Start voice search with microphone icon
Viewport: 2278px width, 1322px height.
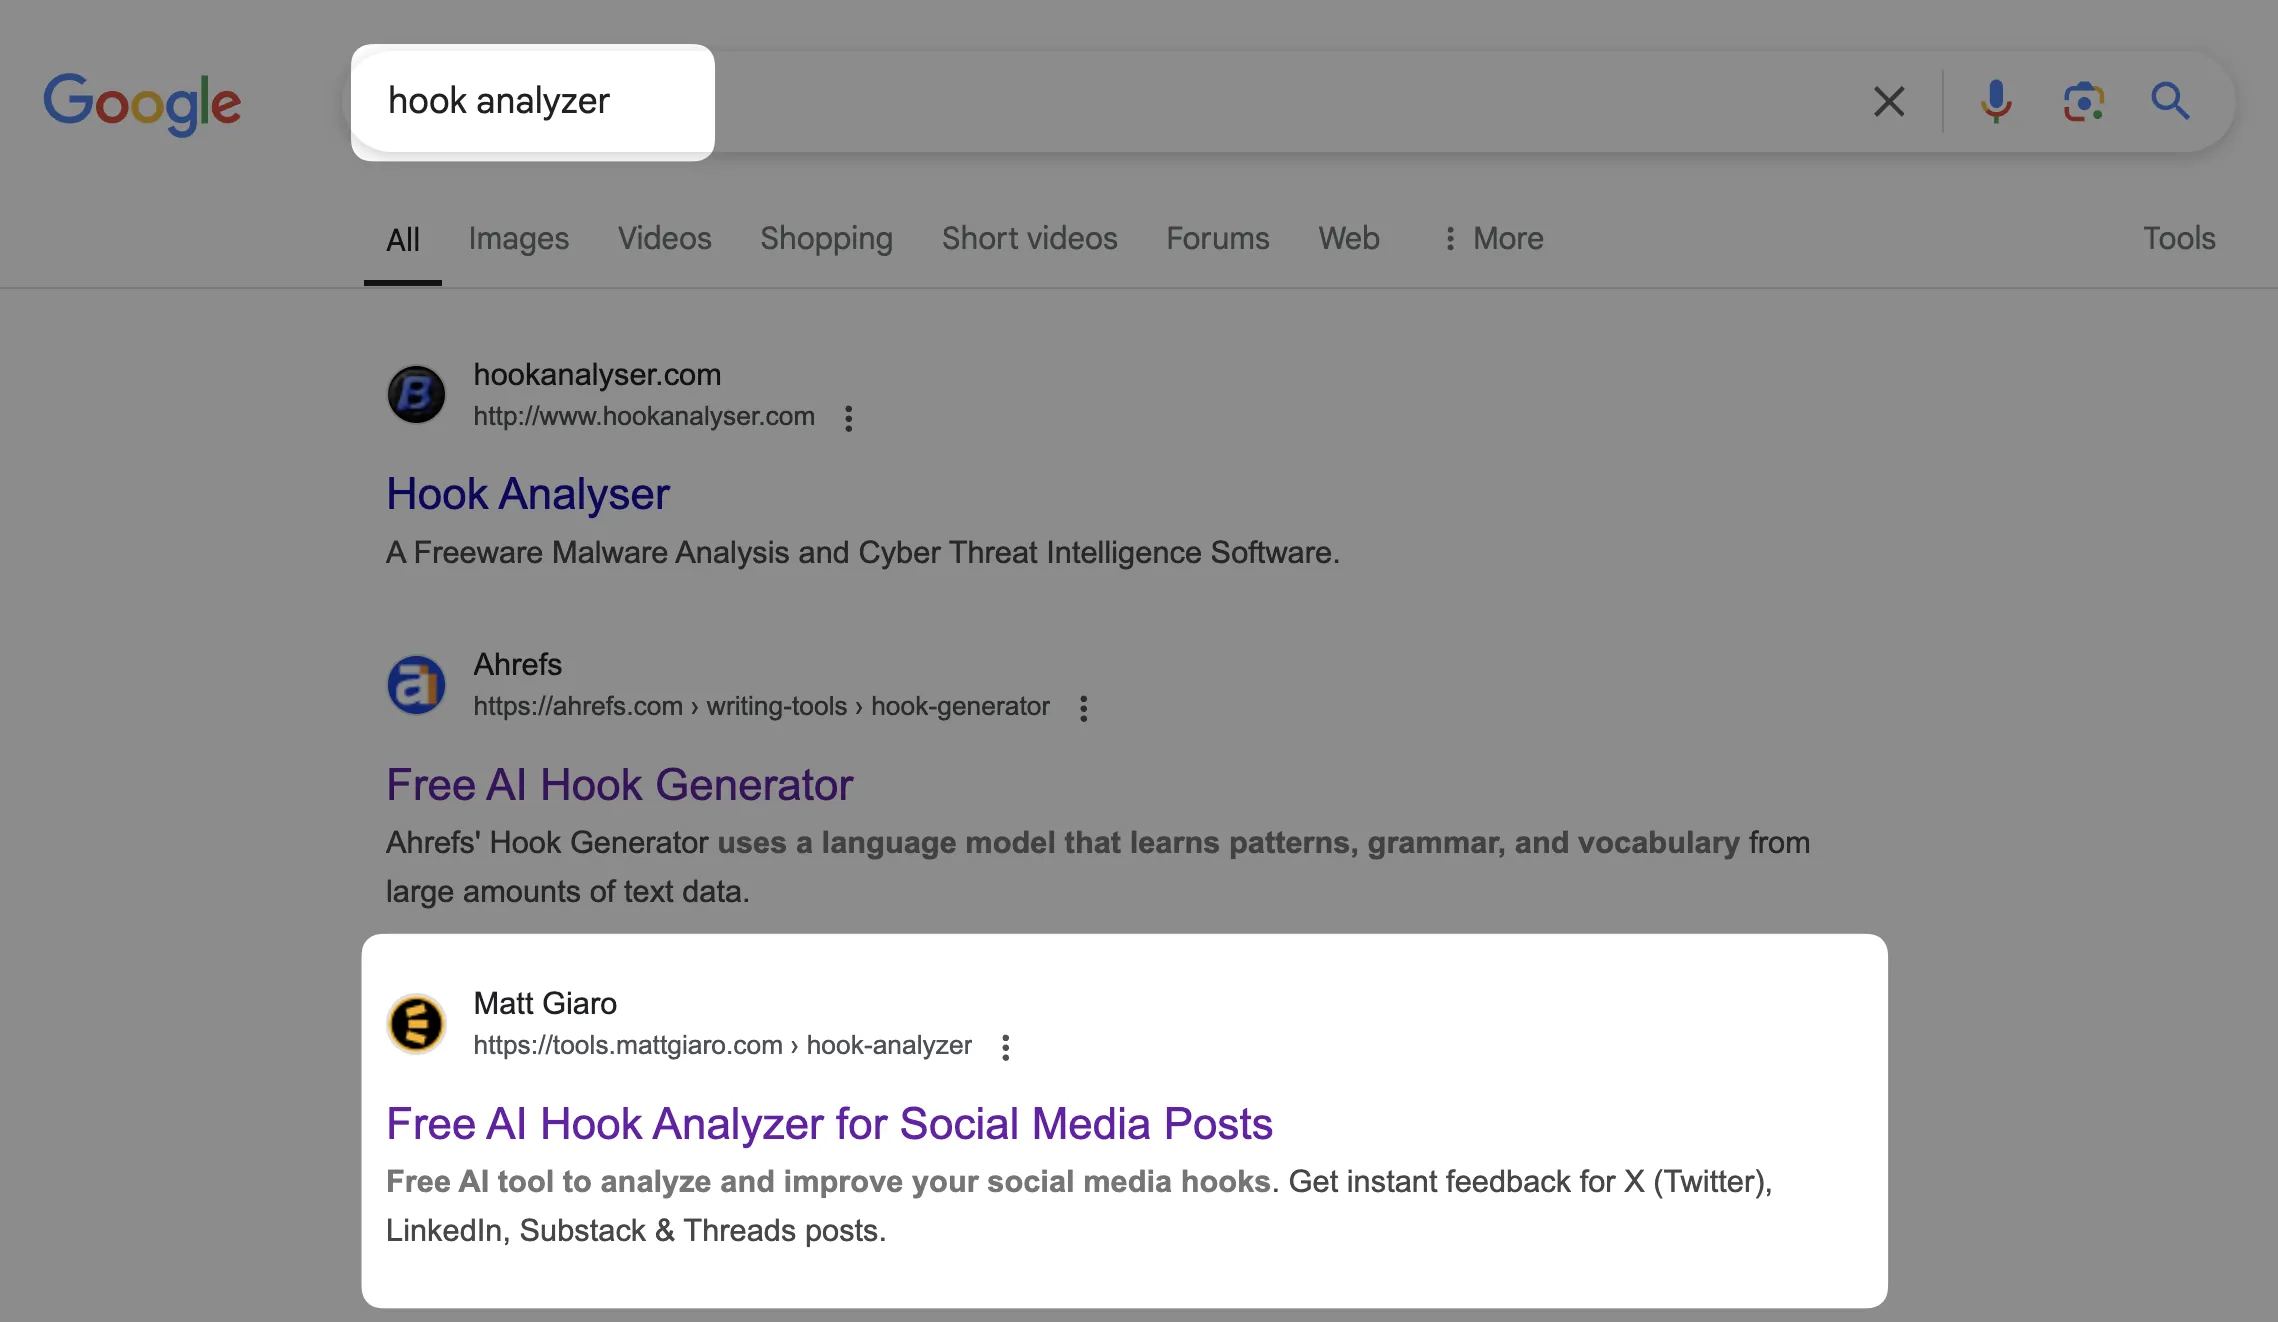(x=1996, y=101)
